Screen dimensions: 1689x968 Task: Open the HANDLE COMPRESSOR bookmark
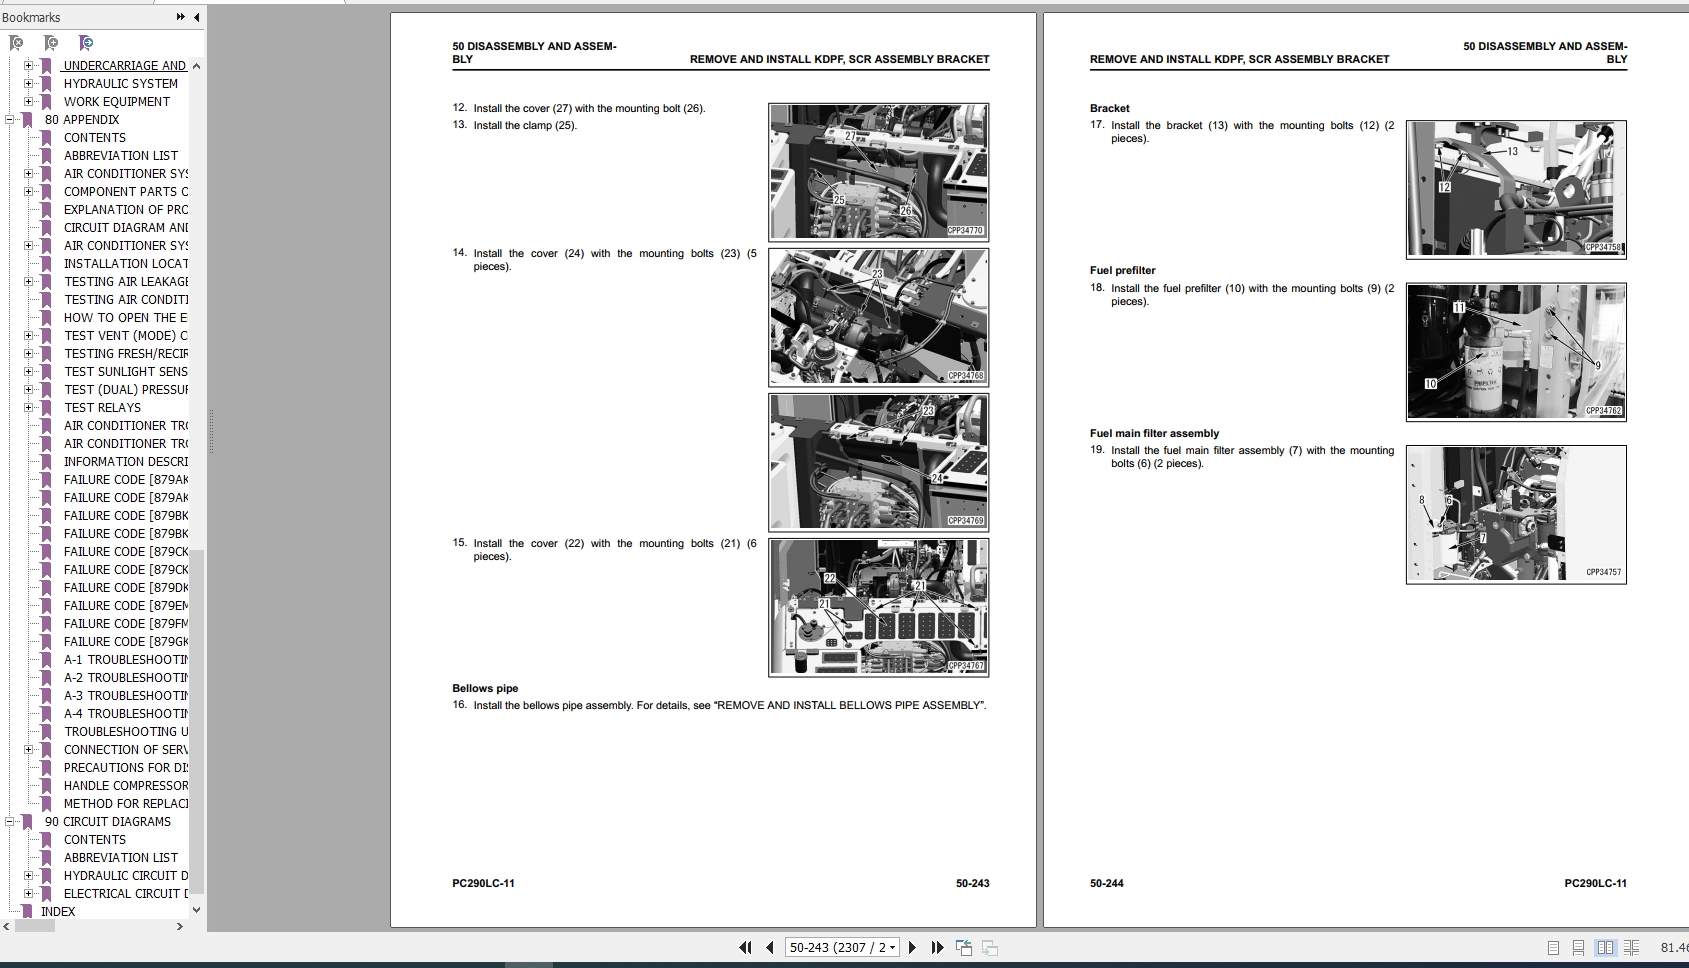point(126,786)
